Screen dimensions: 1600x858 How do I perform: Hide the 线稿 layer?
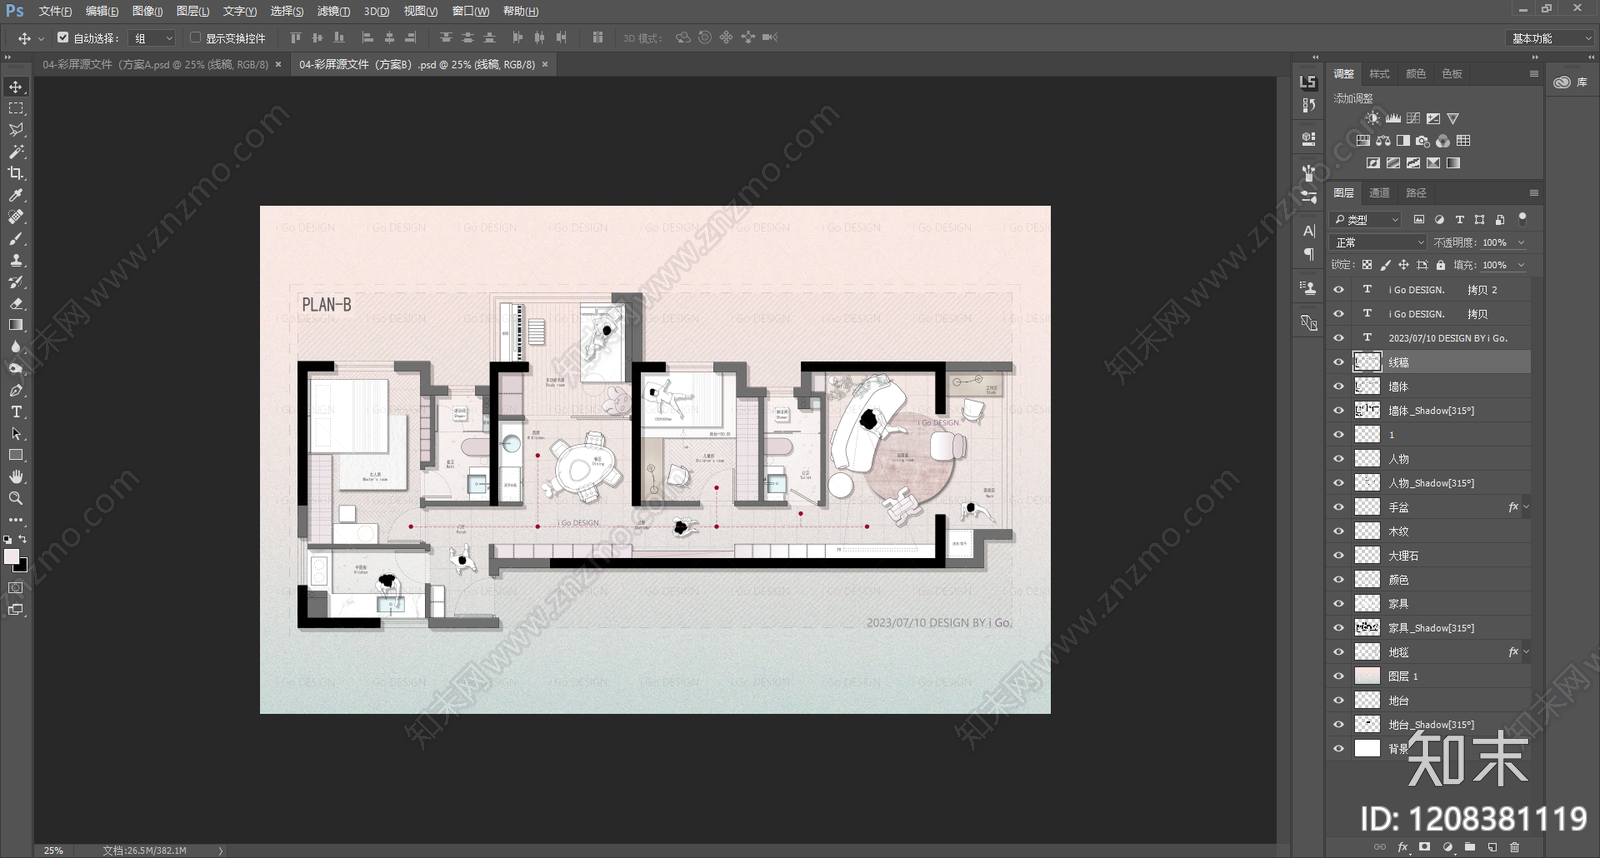coord(1339,362)
